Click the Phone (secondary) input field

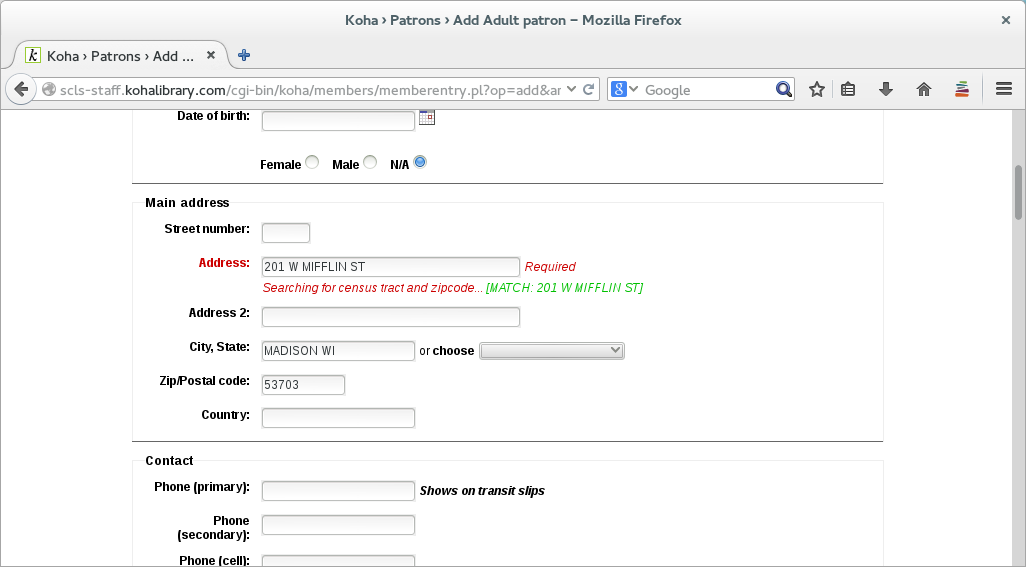coord(338,525)
